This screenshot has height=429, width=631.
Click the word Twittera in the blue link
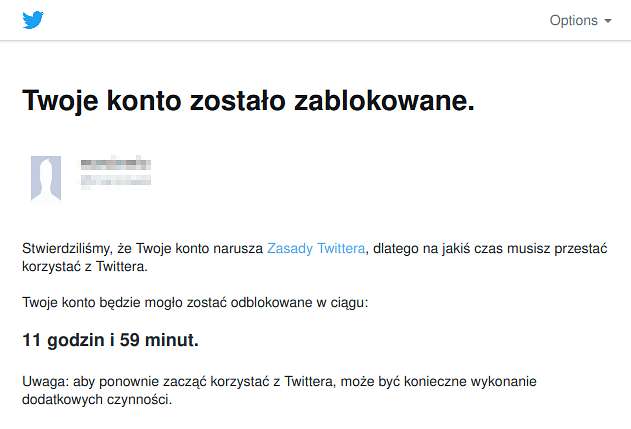[341, 248]
